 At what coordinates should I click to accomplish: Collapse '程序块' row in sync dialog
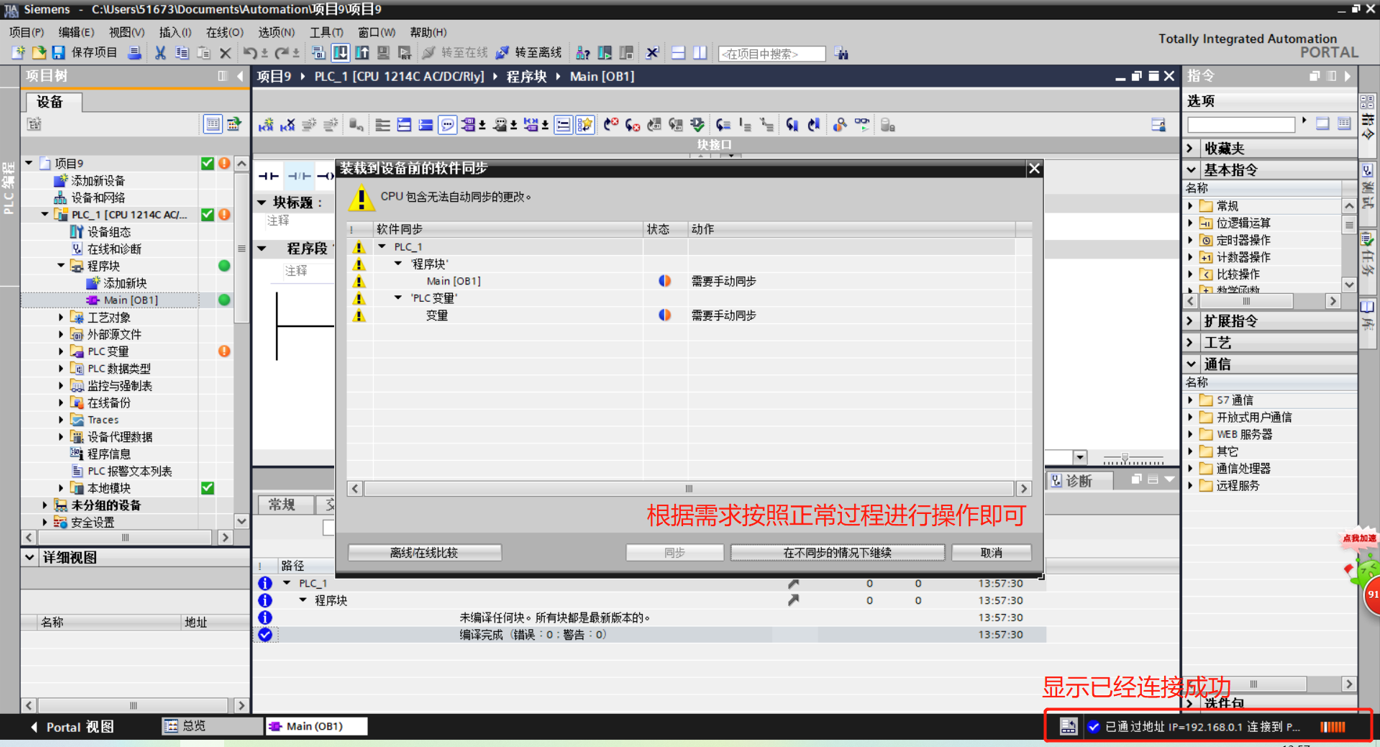398,264
